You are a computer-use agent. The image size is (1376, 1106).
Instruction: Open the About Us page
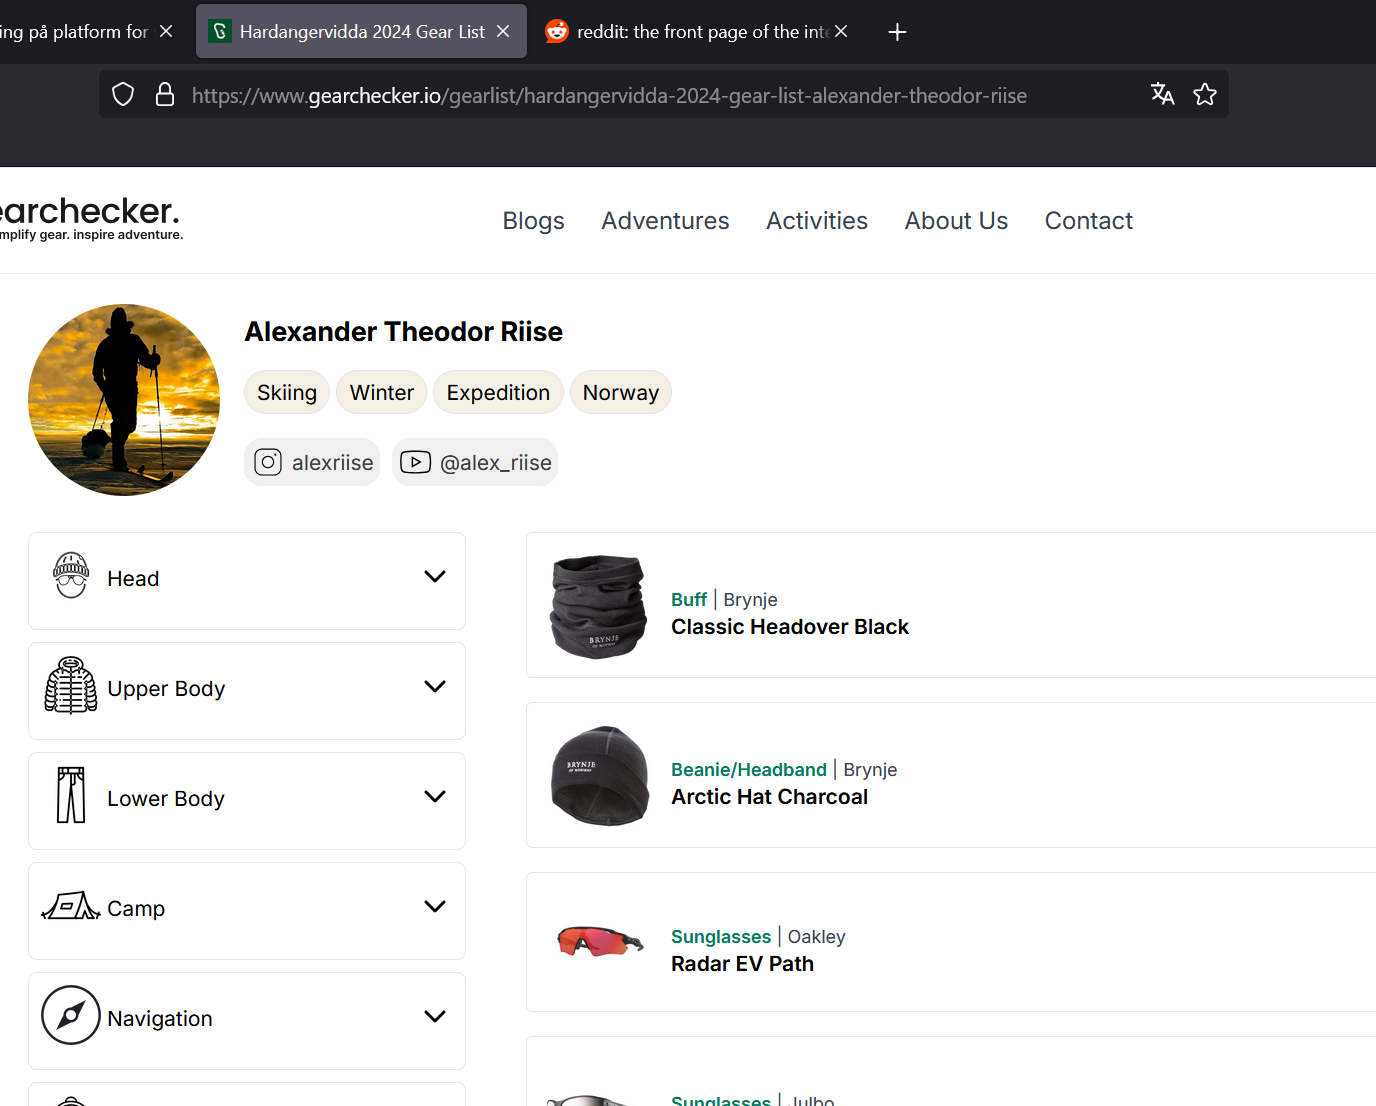pos(955,221)
